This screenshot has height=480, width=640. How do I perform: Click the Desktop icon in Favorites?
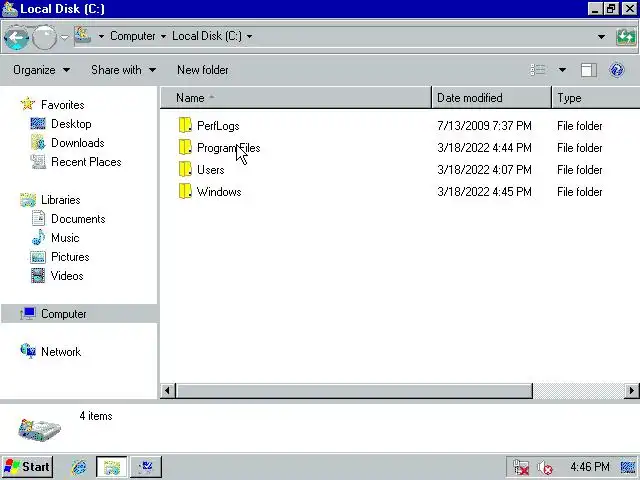tap(38, 123)
